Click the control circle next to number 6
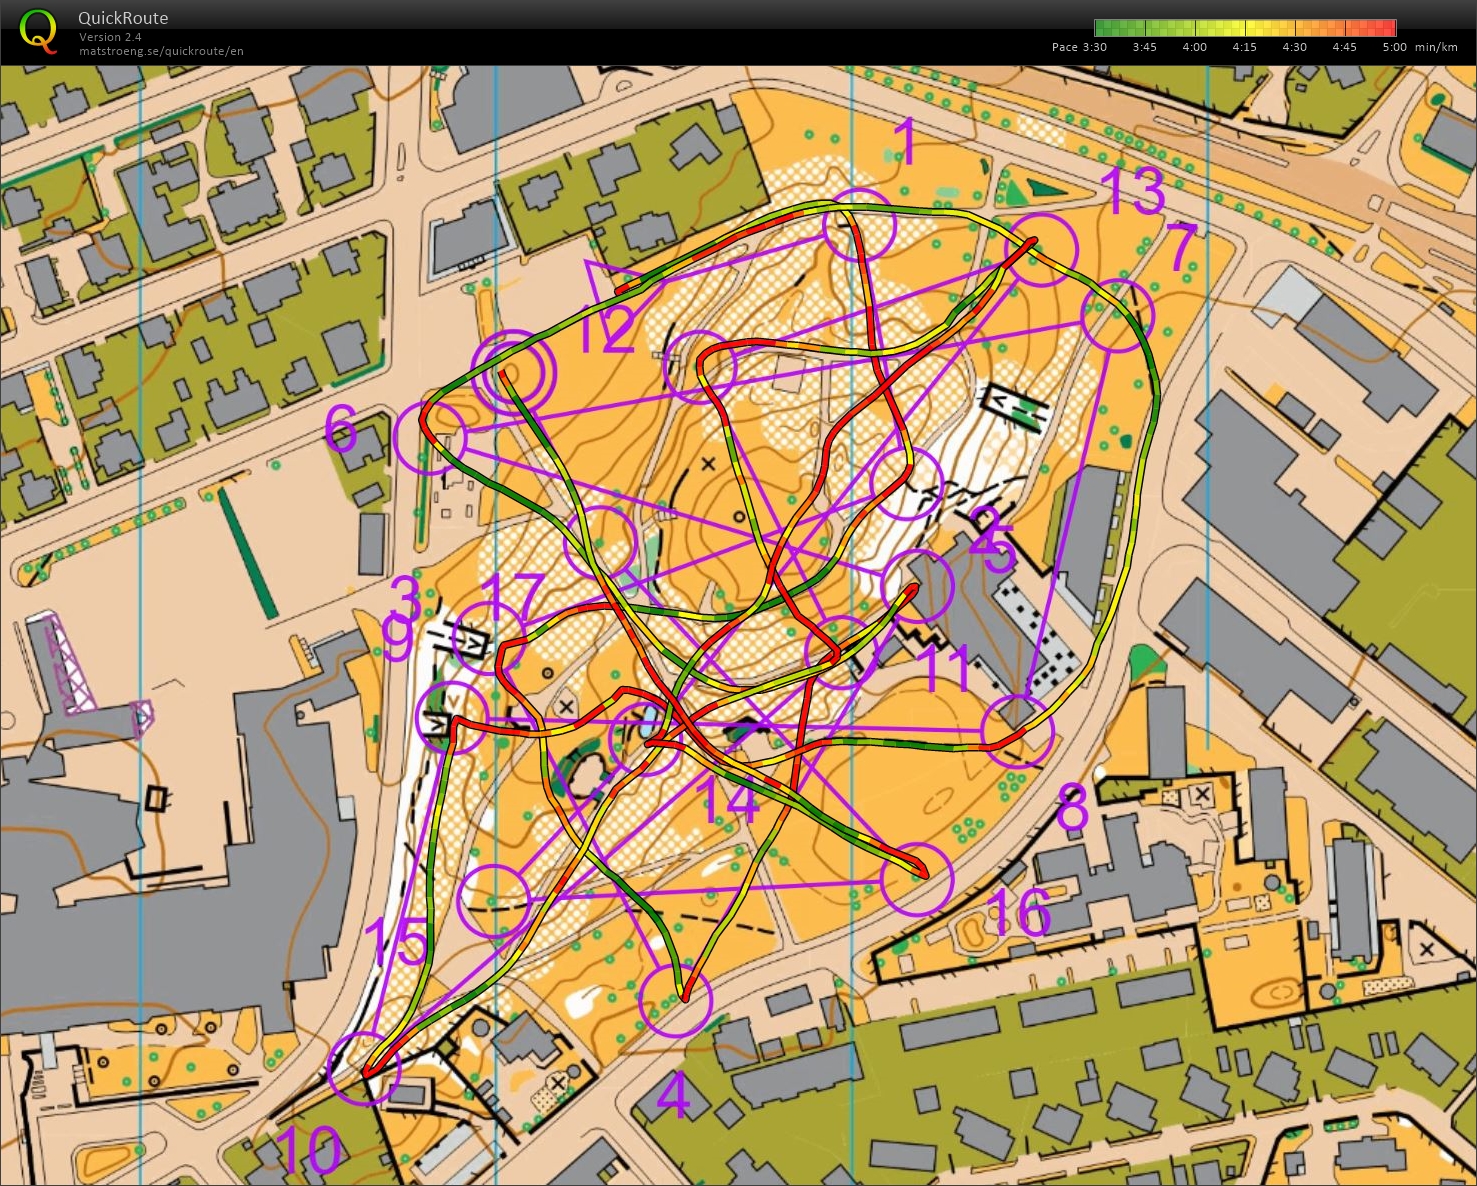 point(431,438)
